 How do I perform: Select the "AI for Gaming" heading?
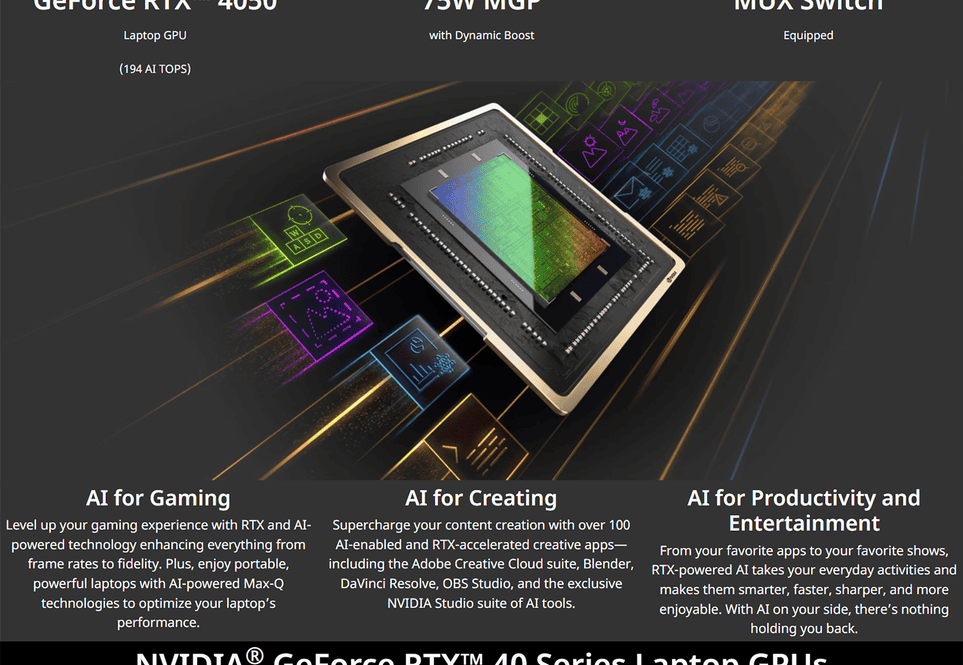158,498
